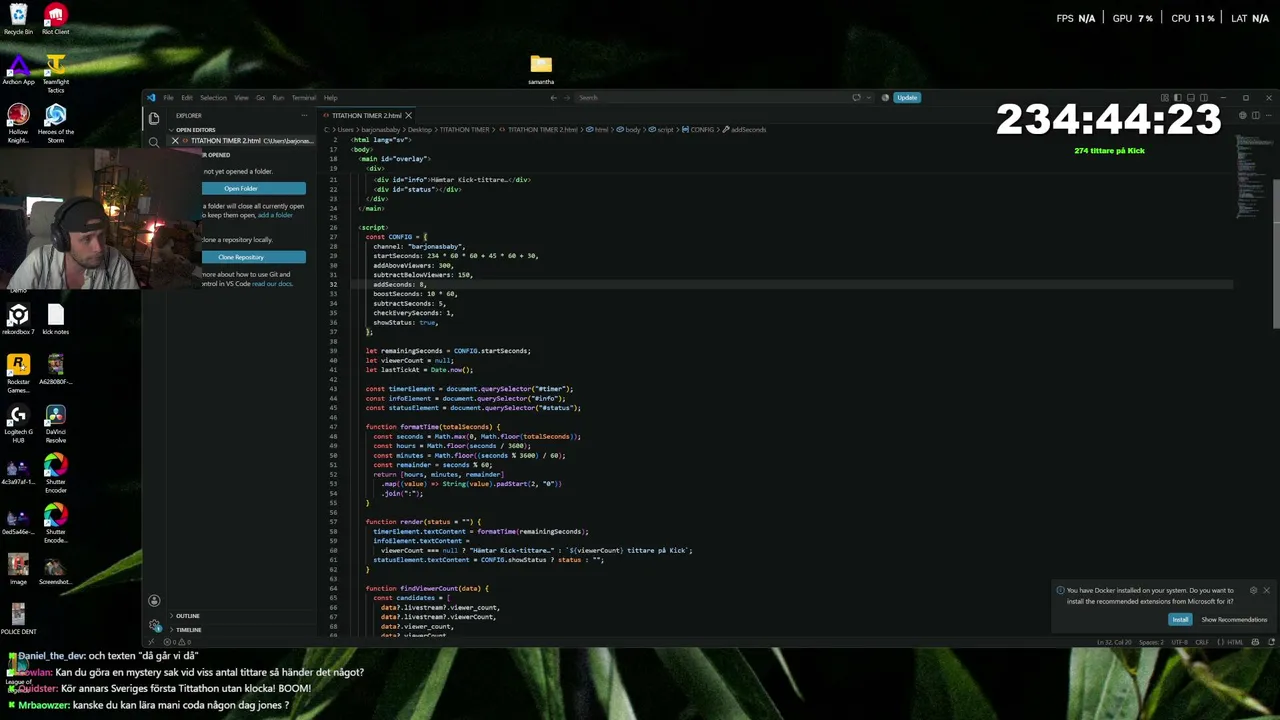Go back with the navigation arrow

(x=553, y=98)
